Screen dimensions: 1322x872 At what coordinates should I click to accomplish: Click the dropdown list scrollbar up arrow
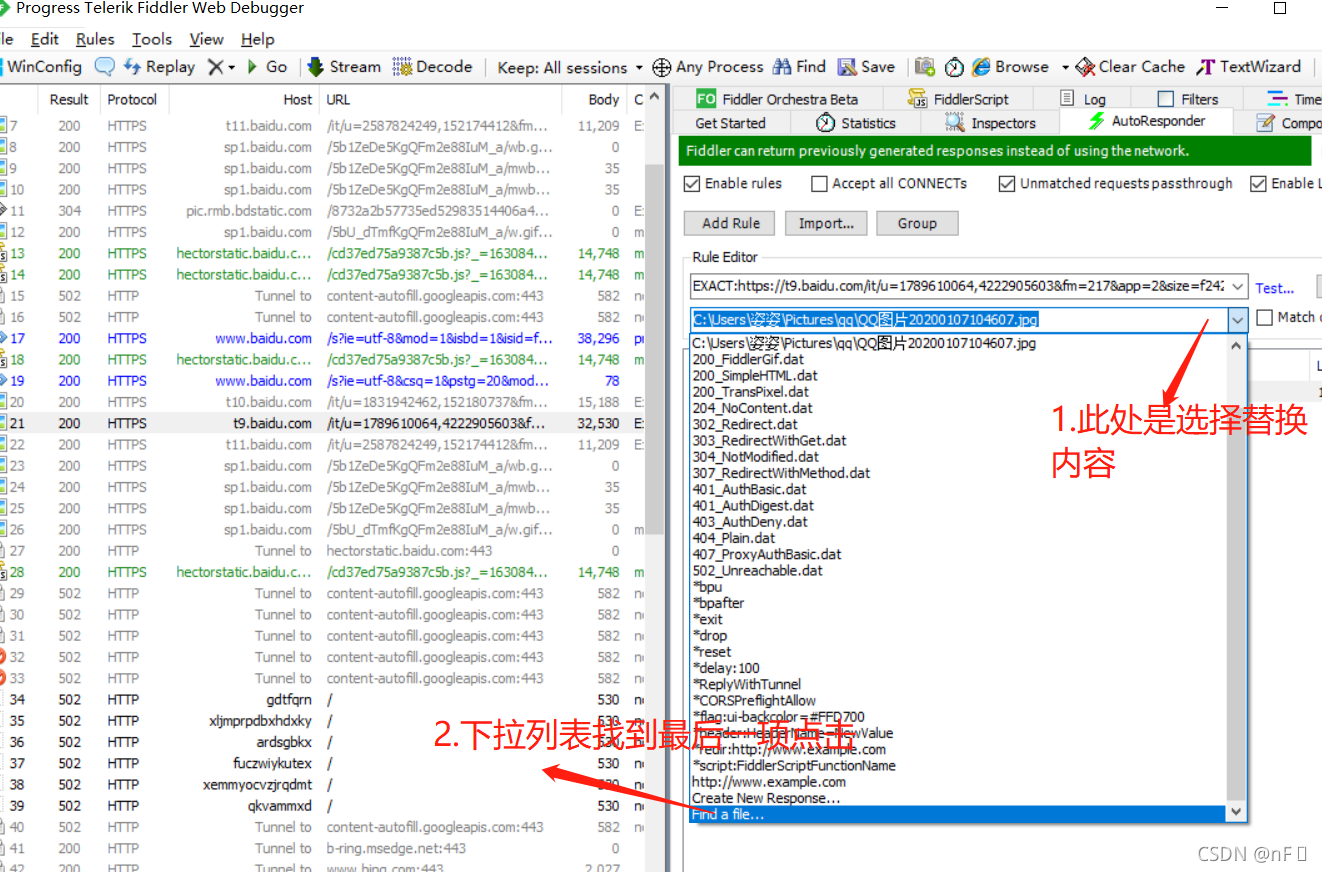[x=1237, y=344]
